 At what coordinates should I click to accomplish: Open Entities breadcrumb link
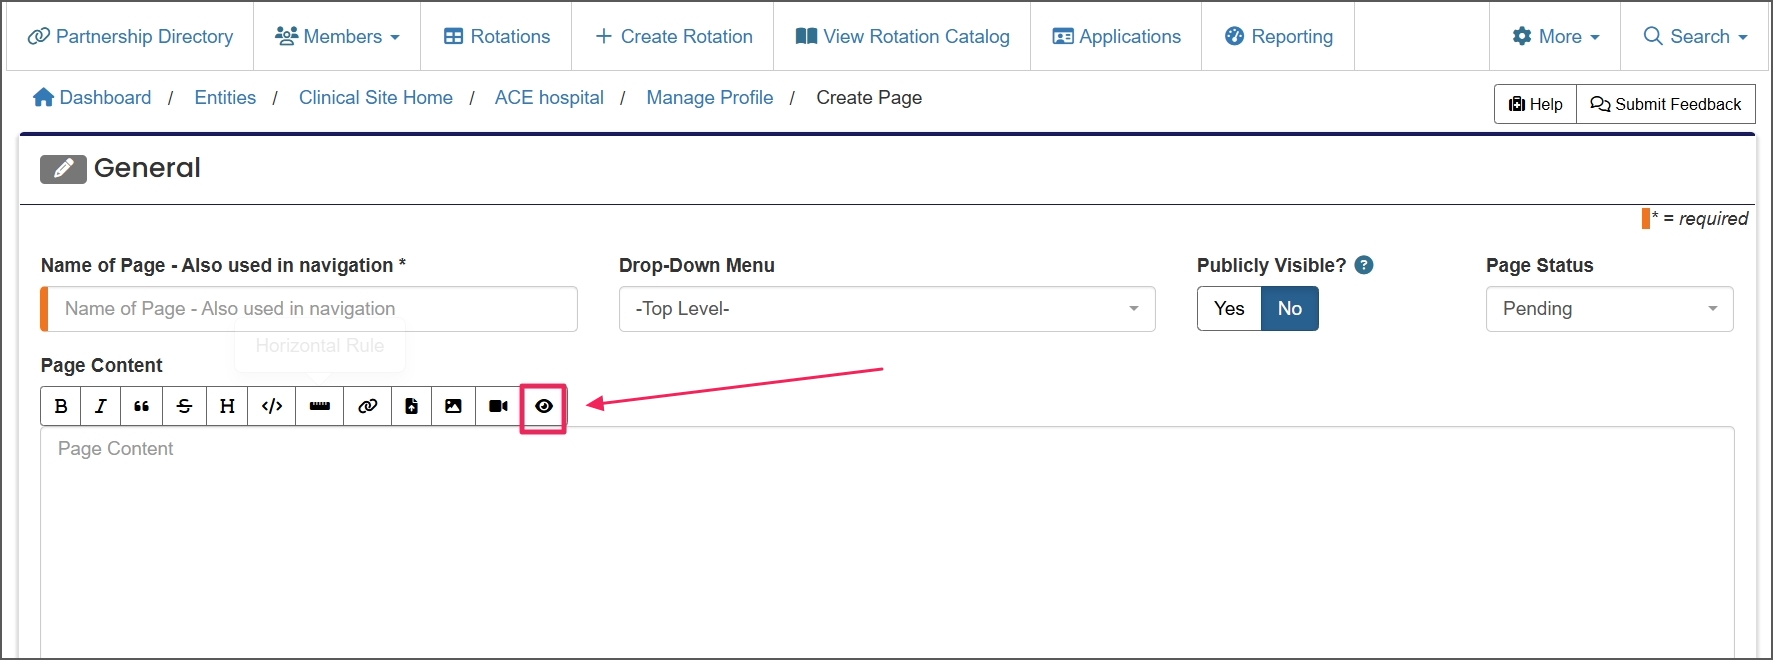(x=225, y=97)
